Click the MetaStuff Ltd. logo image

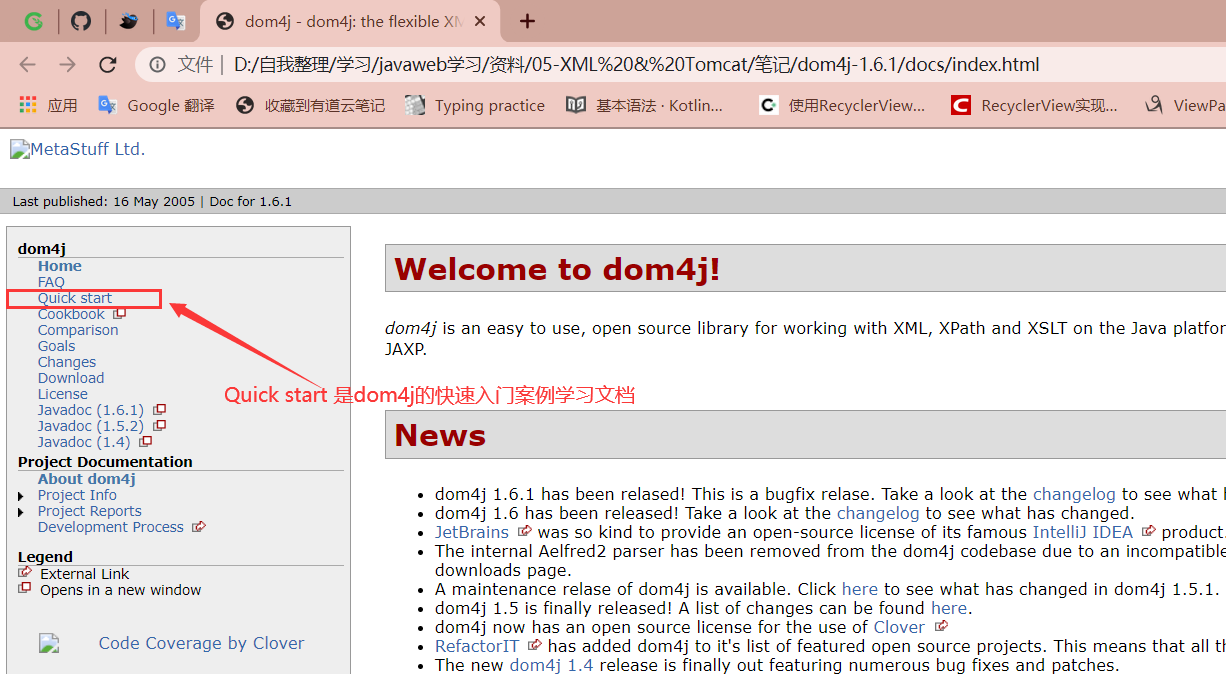tap(78, 150)
